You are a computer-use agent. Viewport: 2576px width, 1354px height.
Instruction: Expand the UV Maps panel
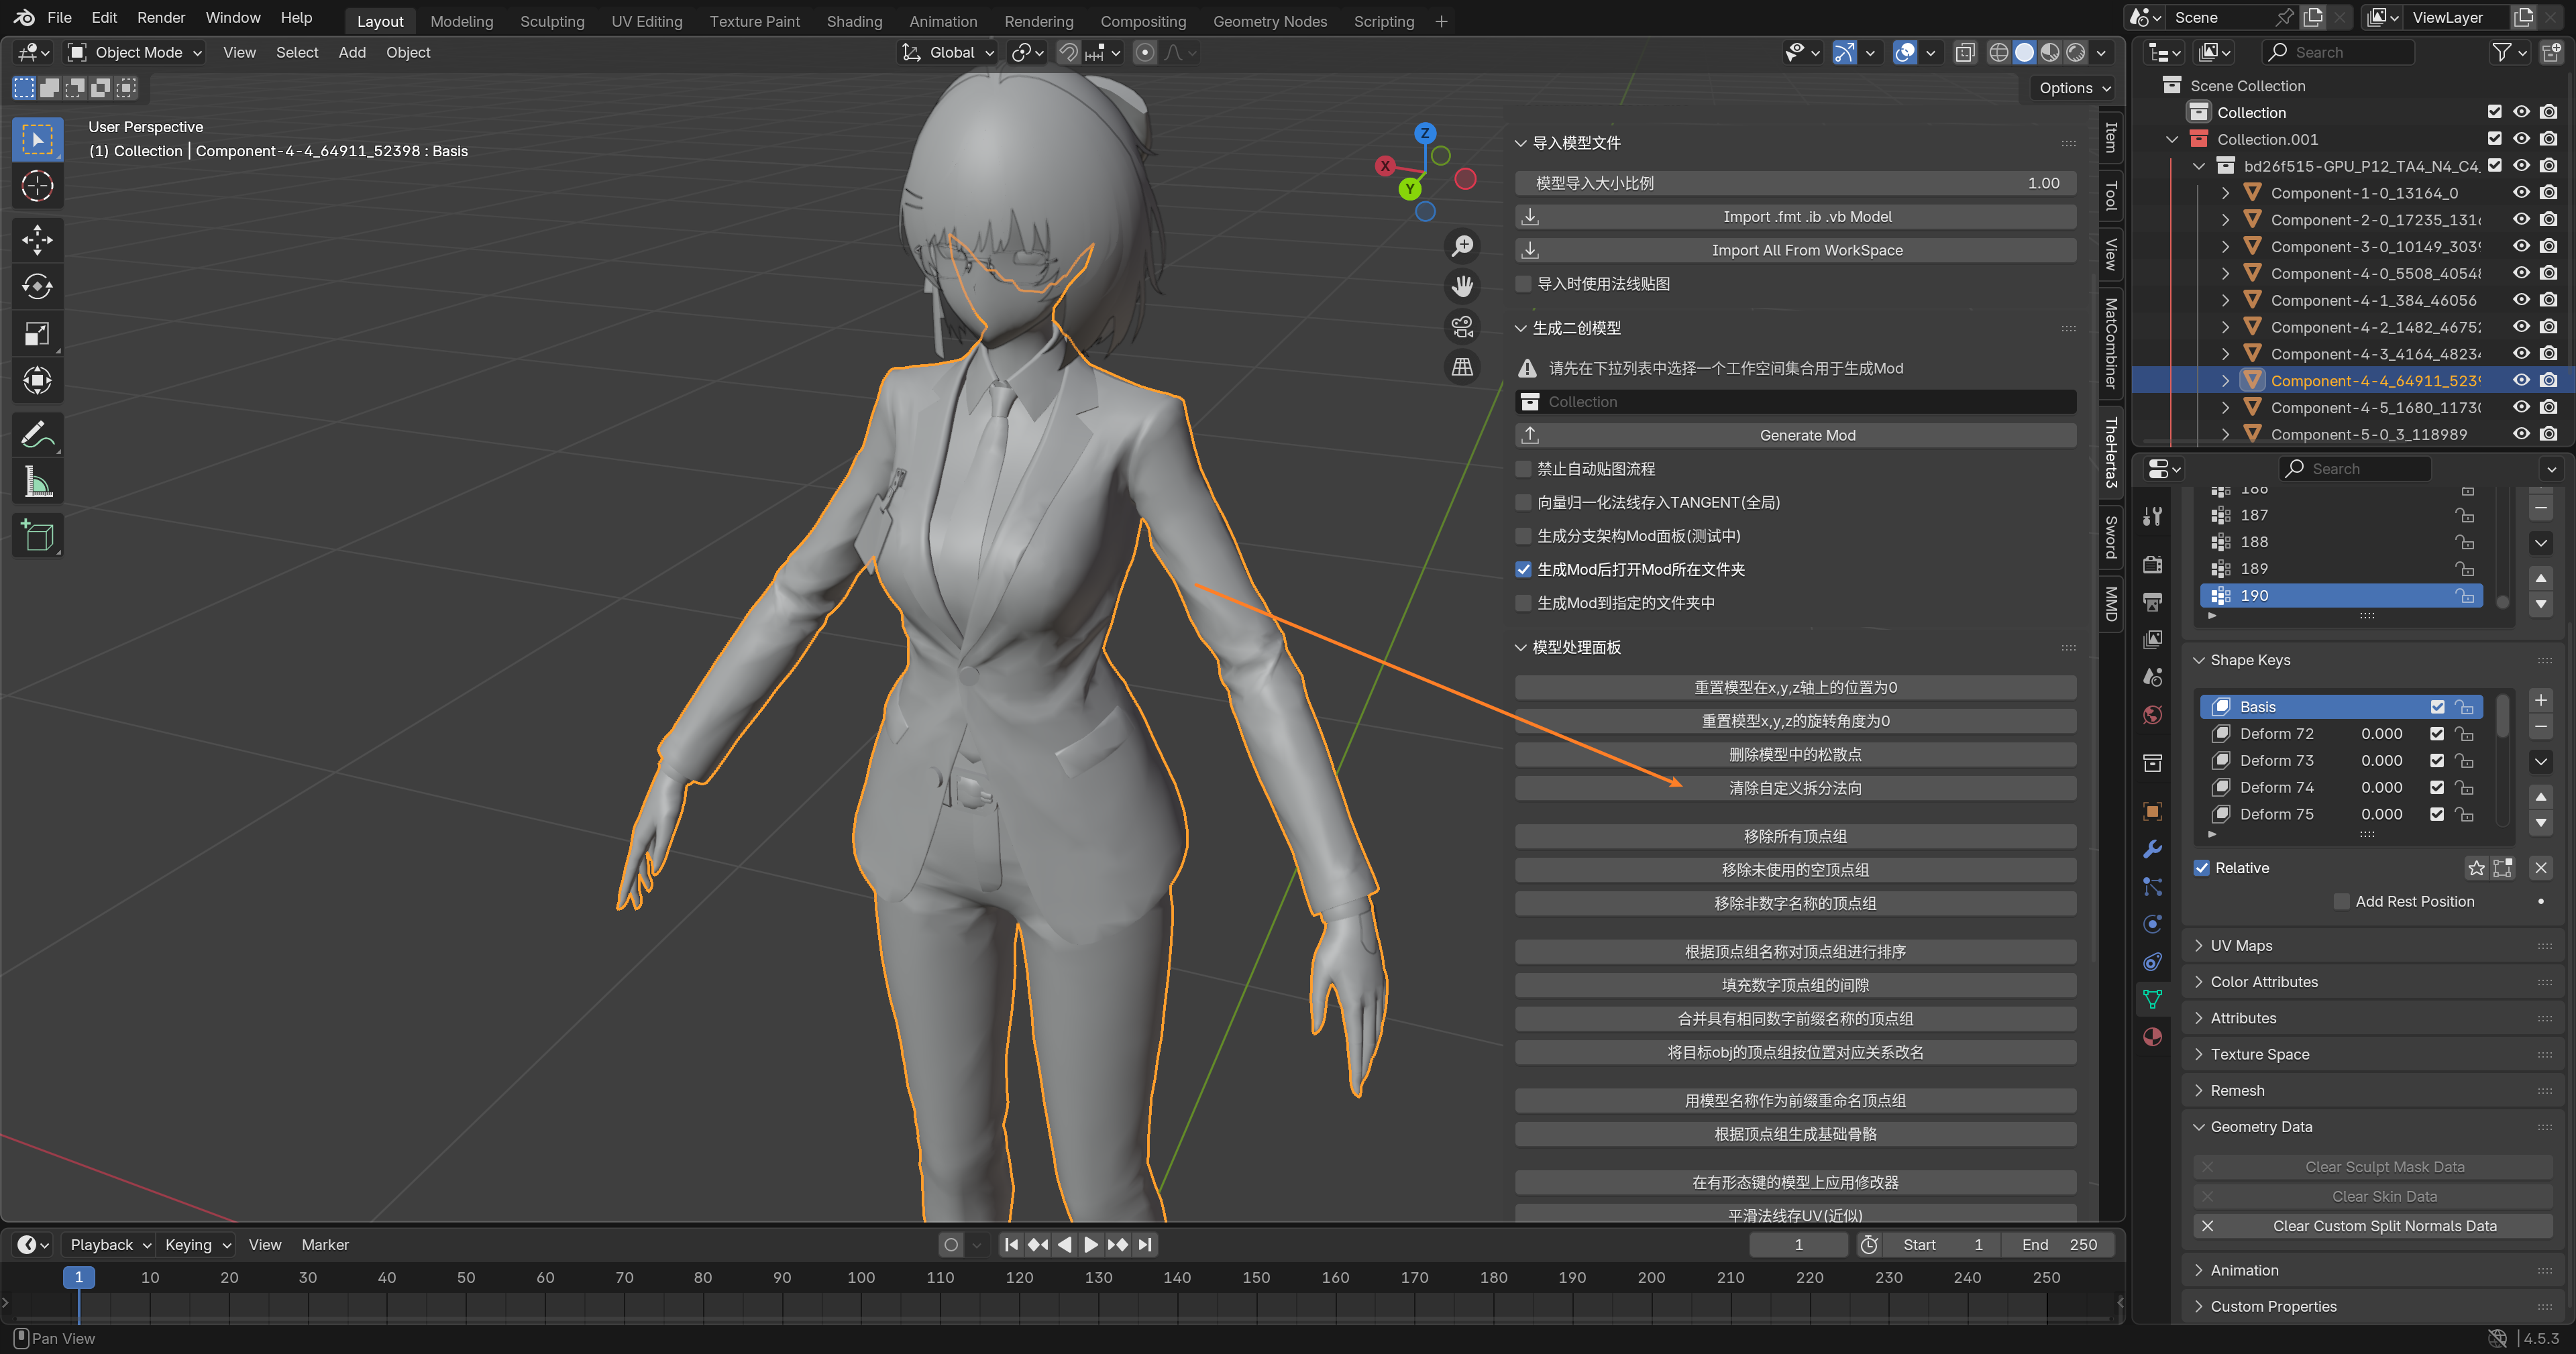coord(2241,945)
